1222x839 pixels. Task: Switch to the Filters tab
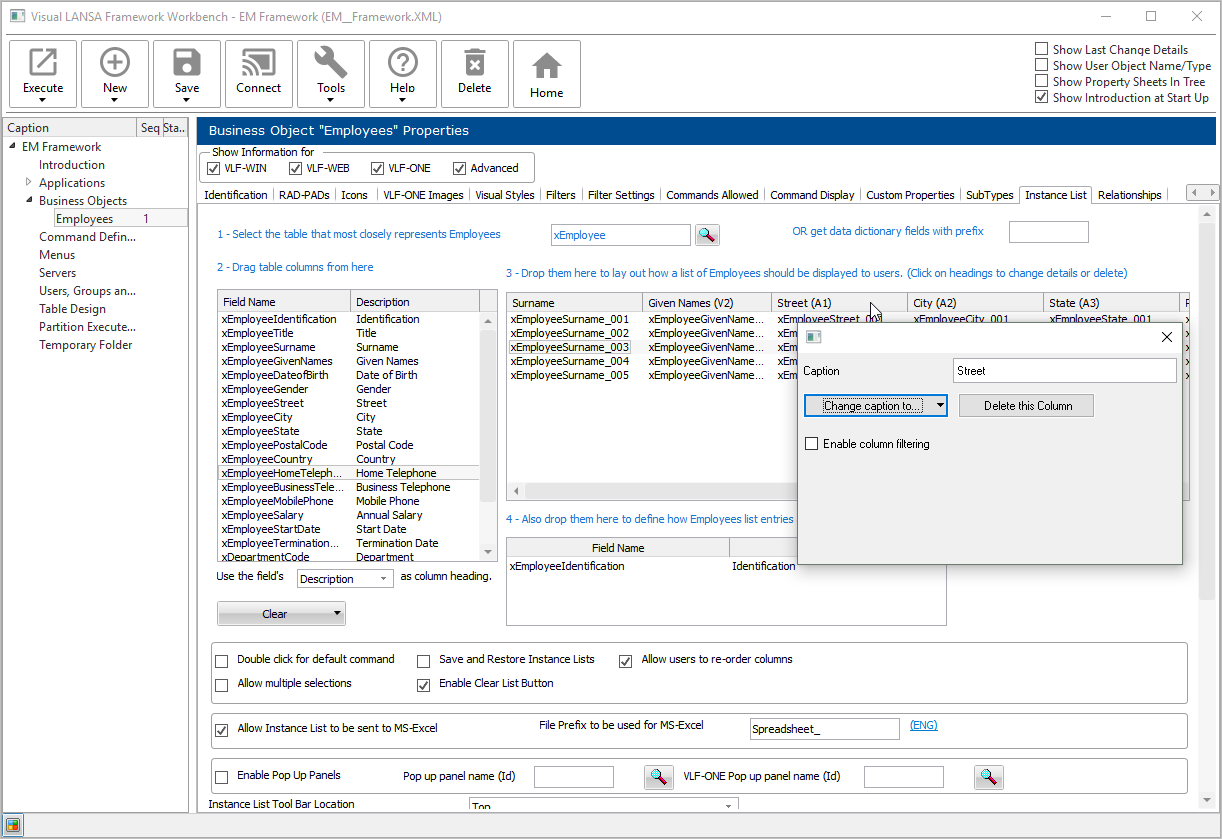(561, 195)
